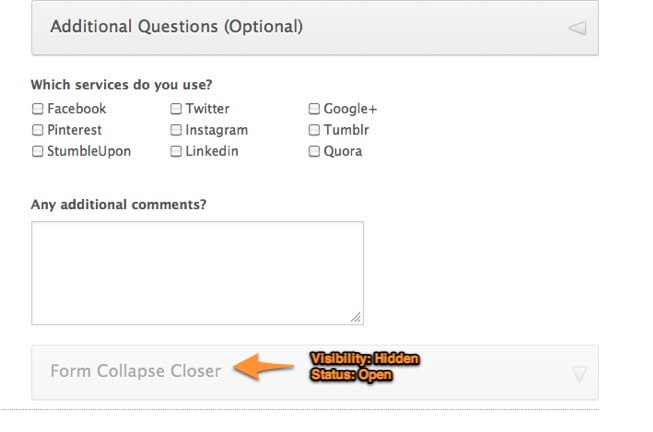653x432 pixels.
Task: Tick the Google+ checkbox
Action: (x=314, y=109)
